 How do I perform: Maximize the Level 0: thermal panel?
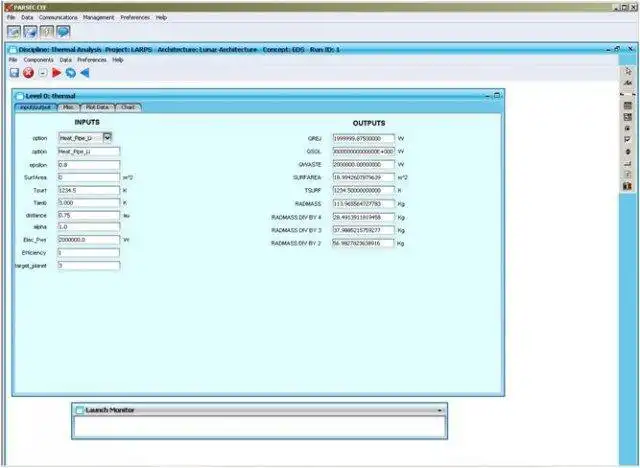(x=497, y=95)
